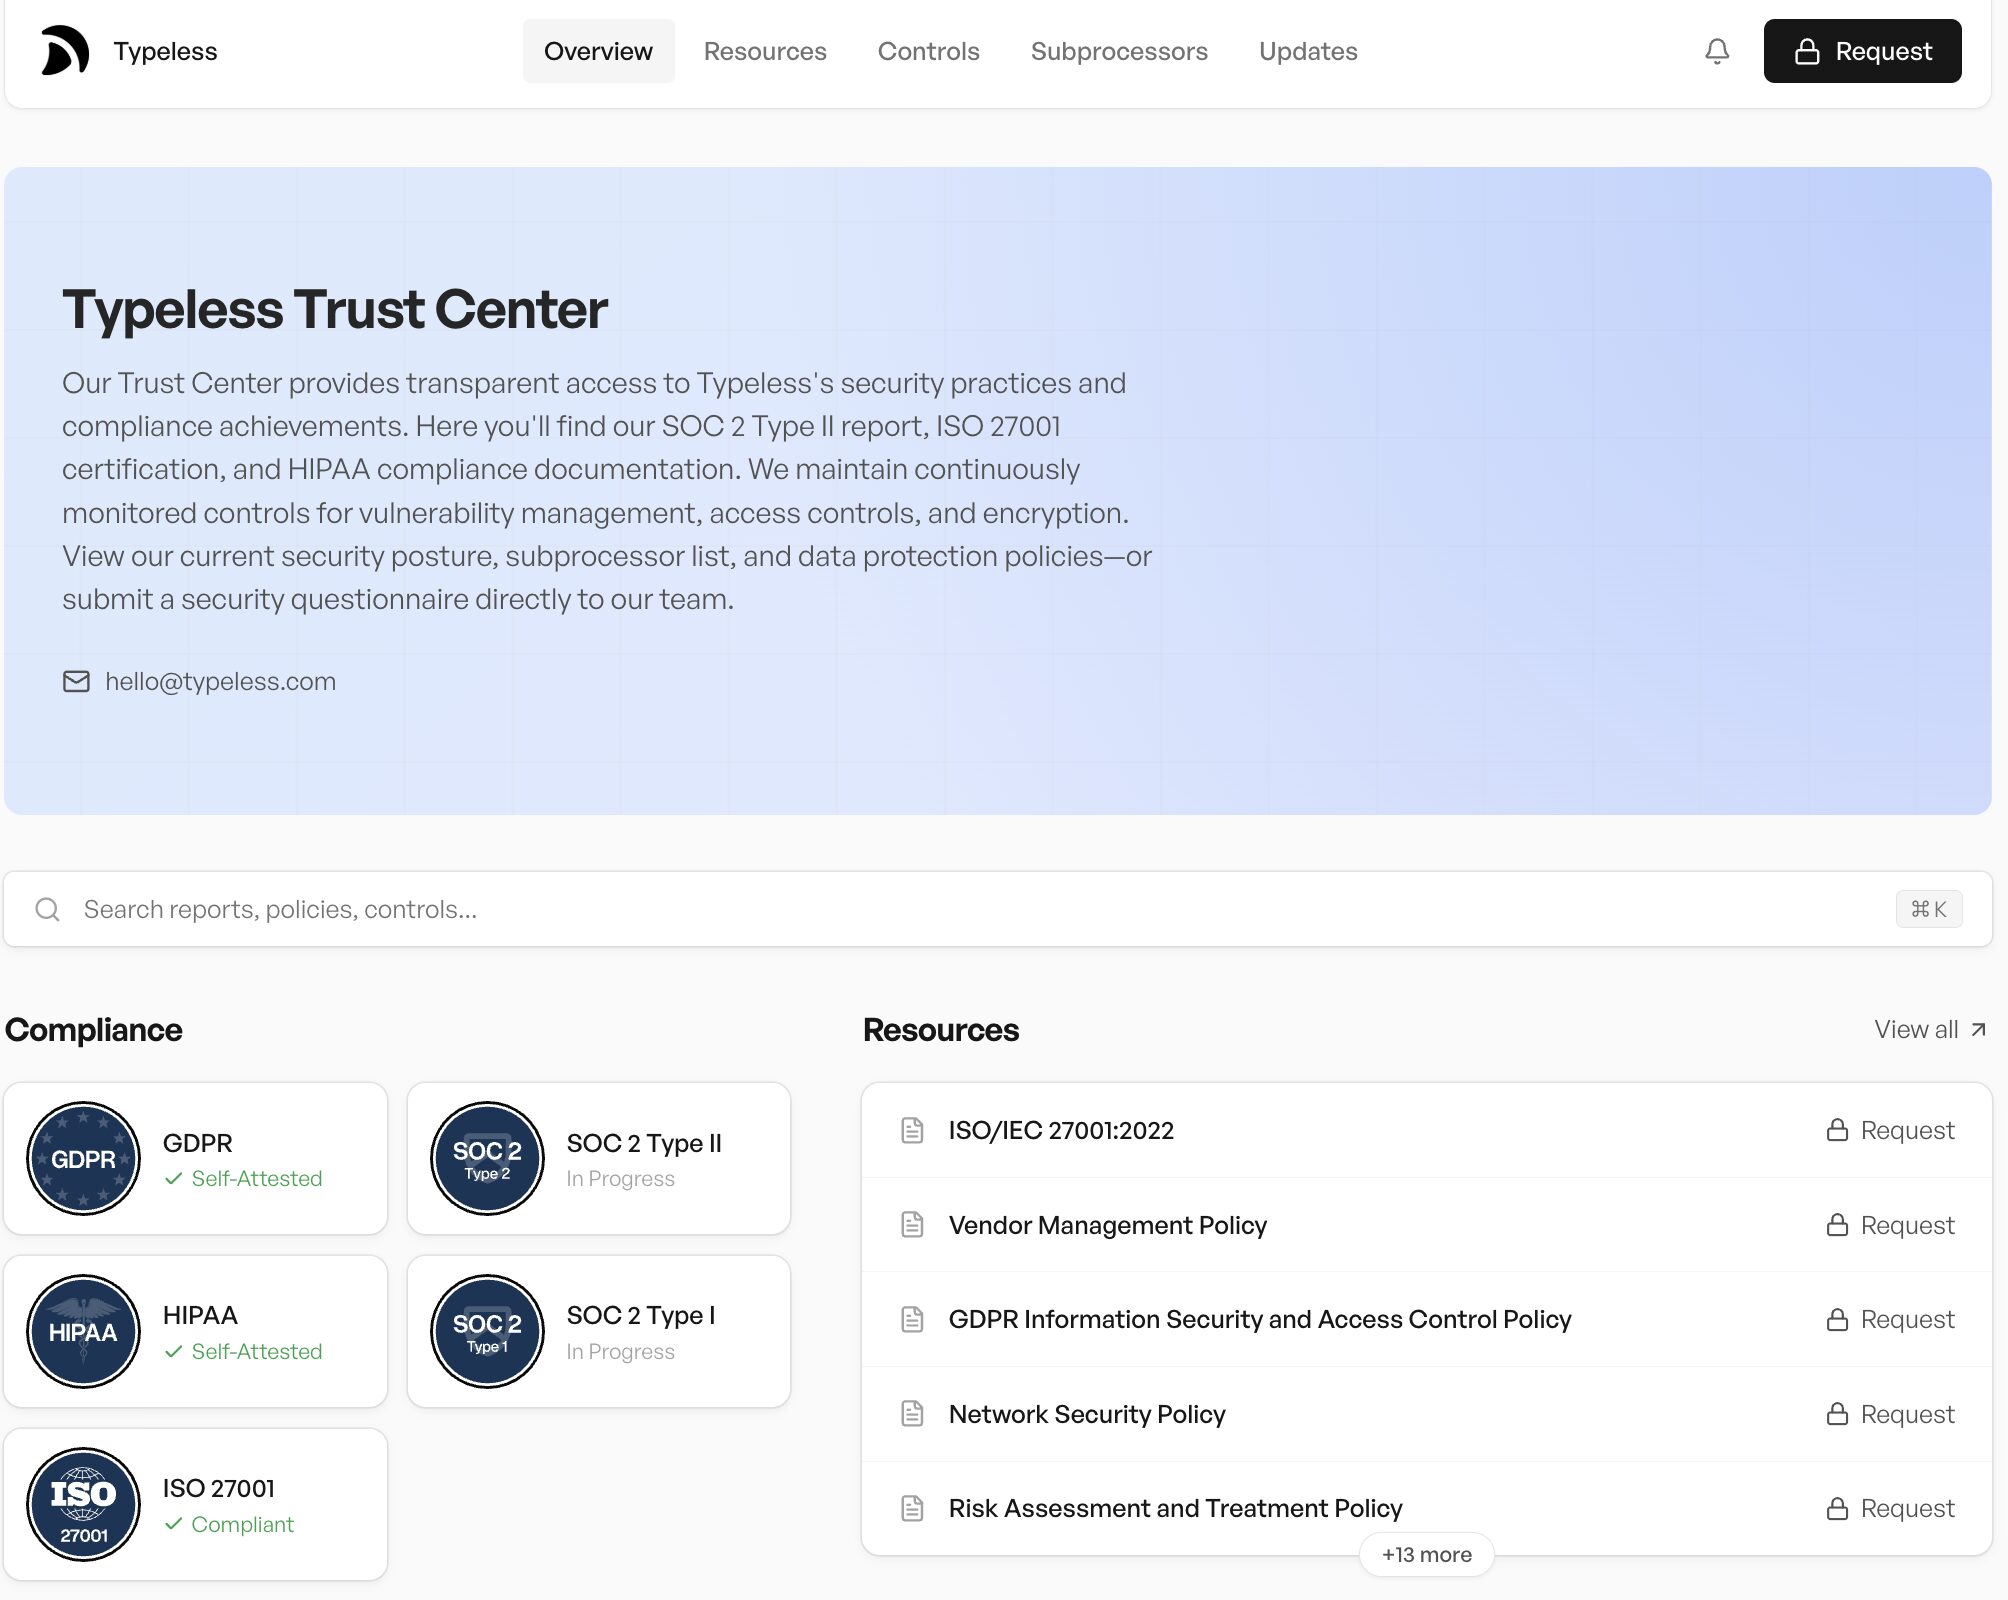This screenshot has height=1600, width=2008.
Task: Open the notifications bell
Action: click(x=1717, y=51)
